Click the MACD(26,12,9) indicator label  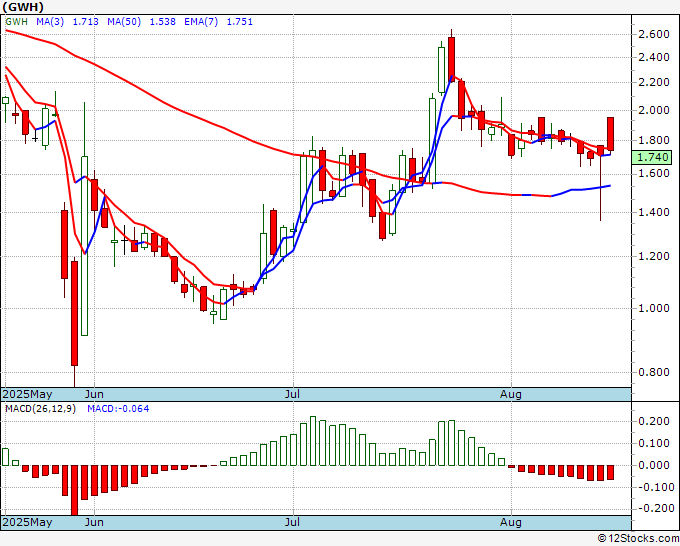pos(40,409)
